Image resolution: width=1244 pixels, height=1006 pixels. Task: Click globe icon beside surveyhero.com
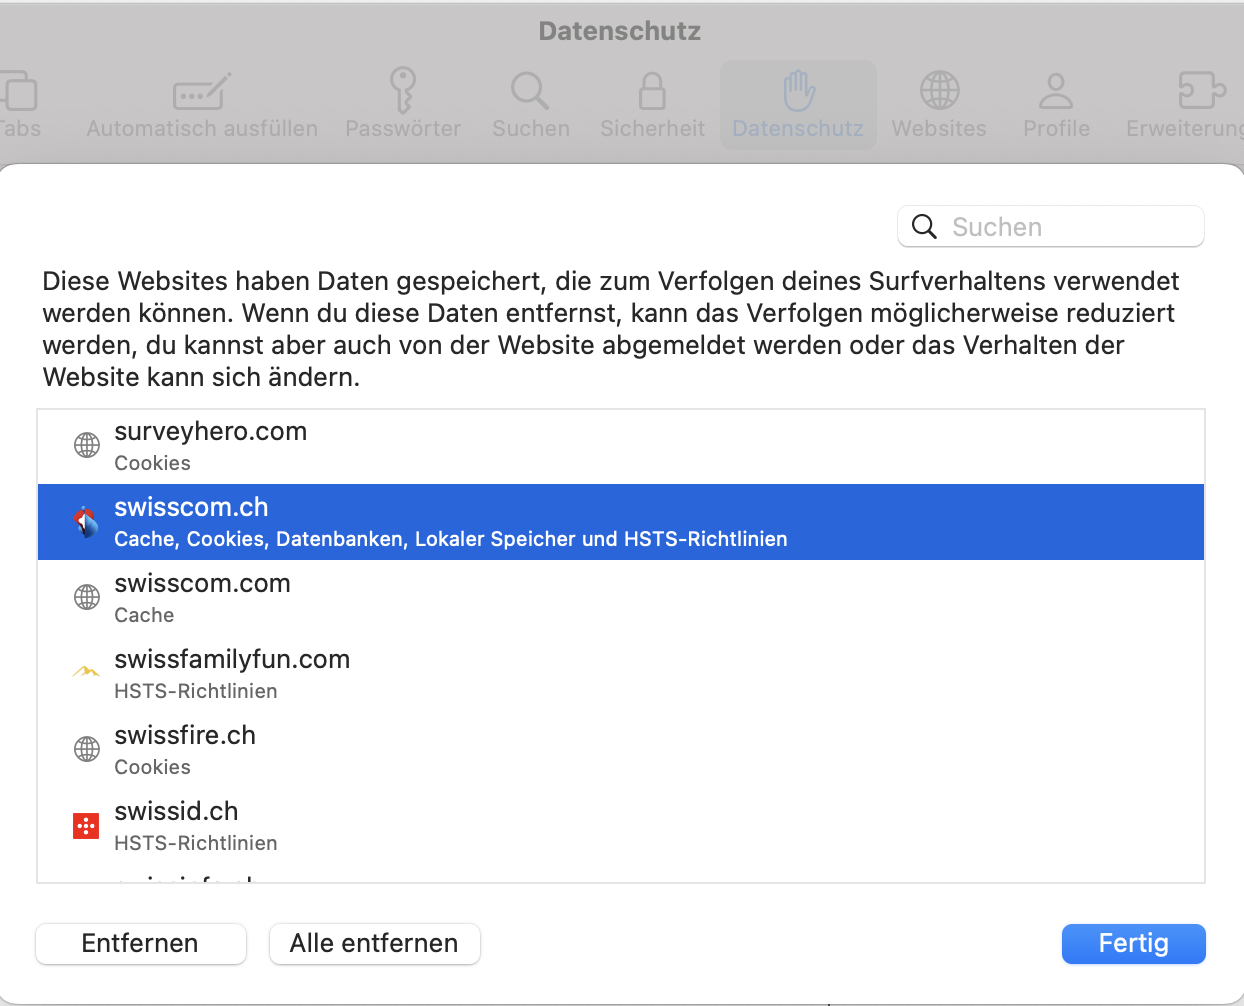87,445
